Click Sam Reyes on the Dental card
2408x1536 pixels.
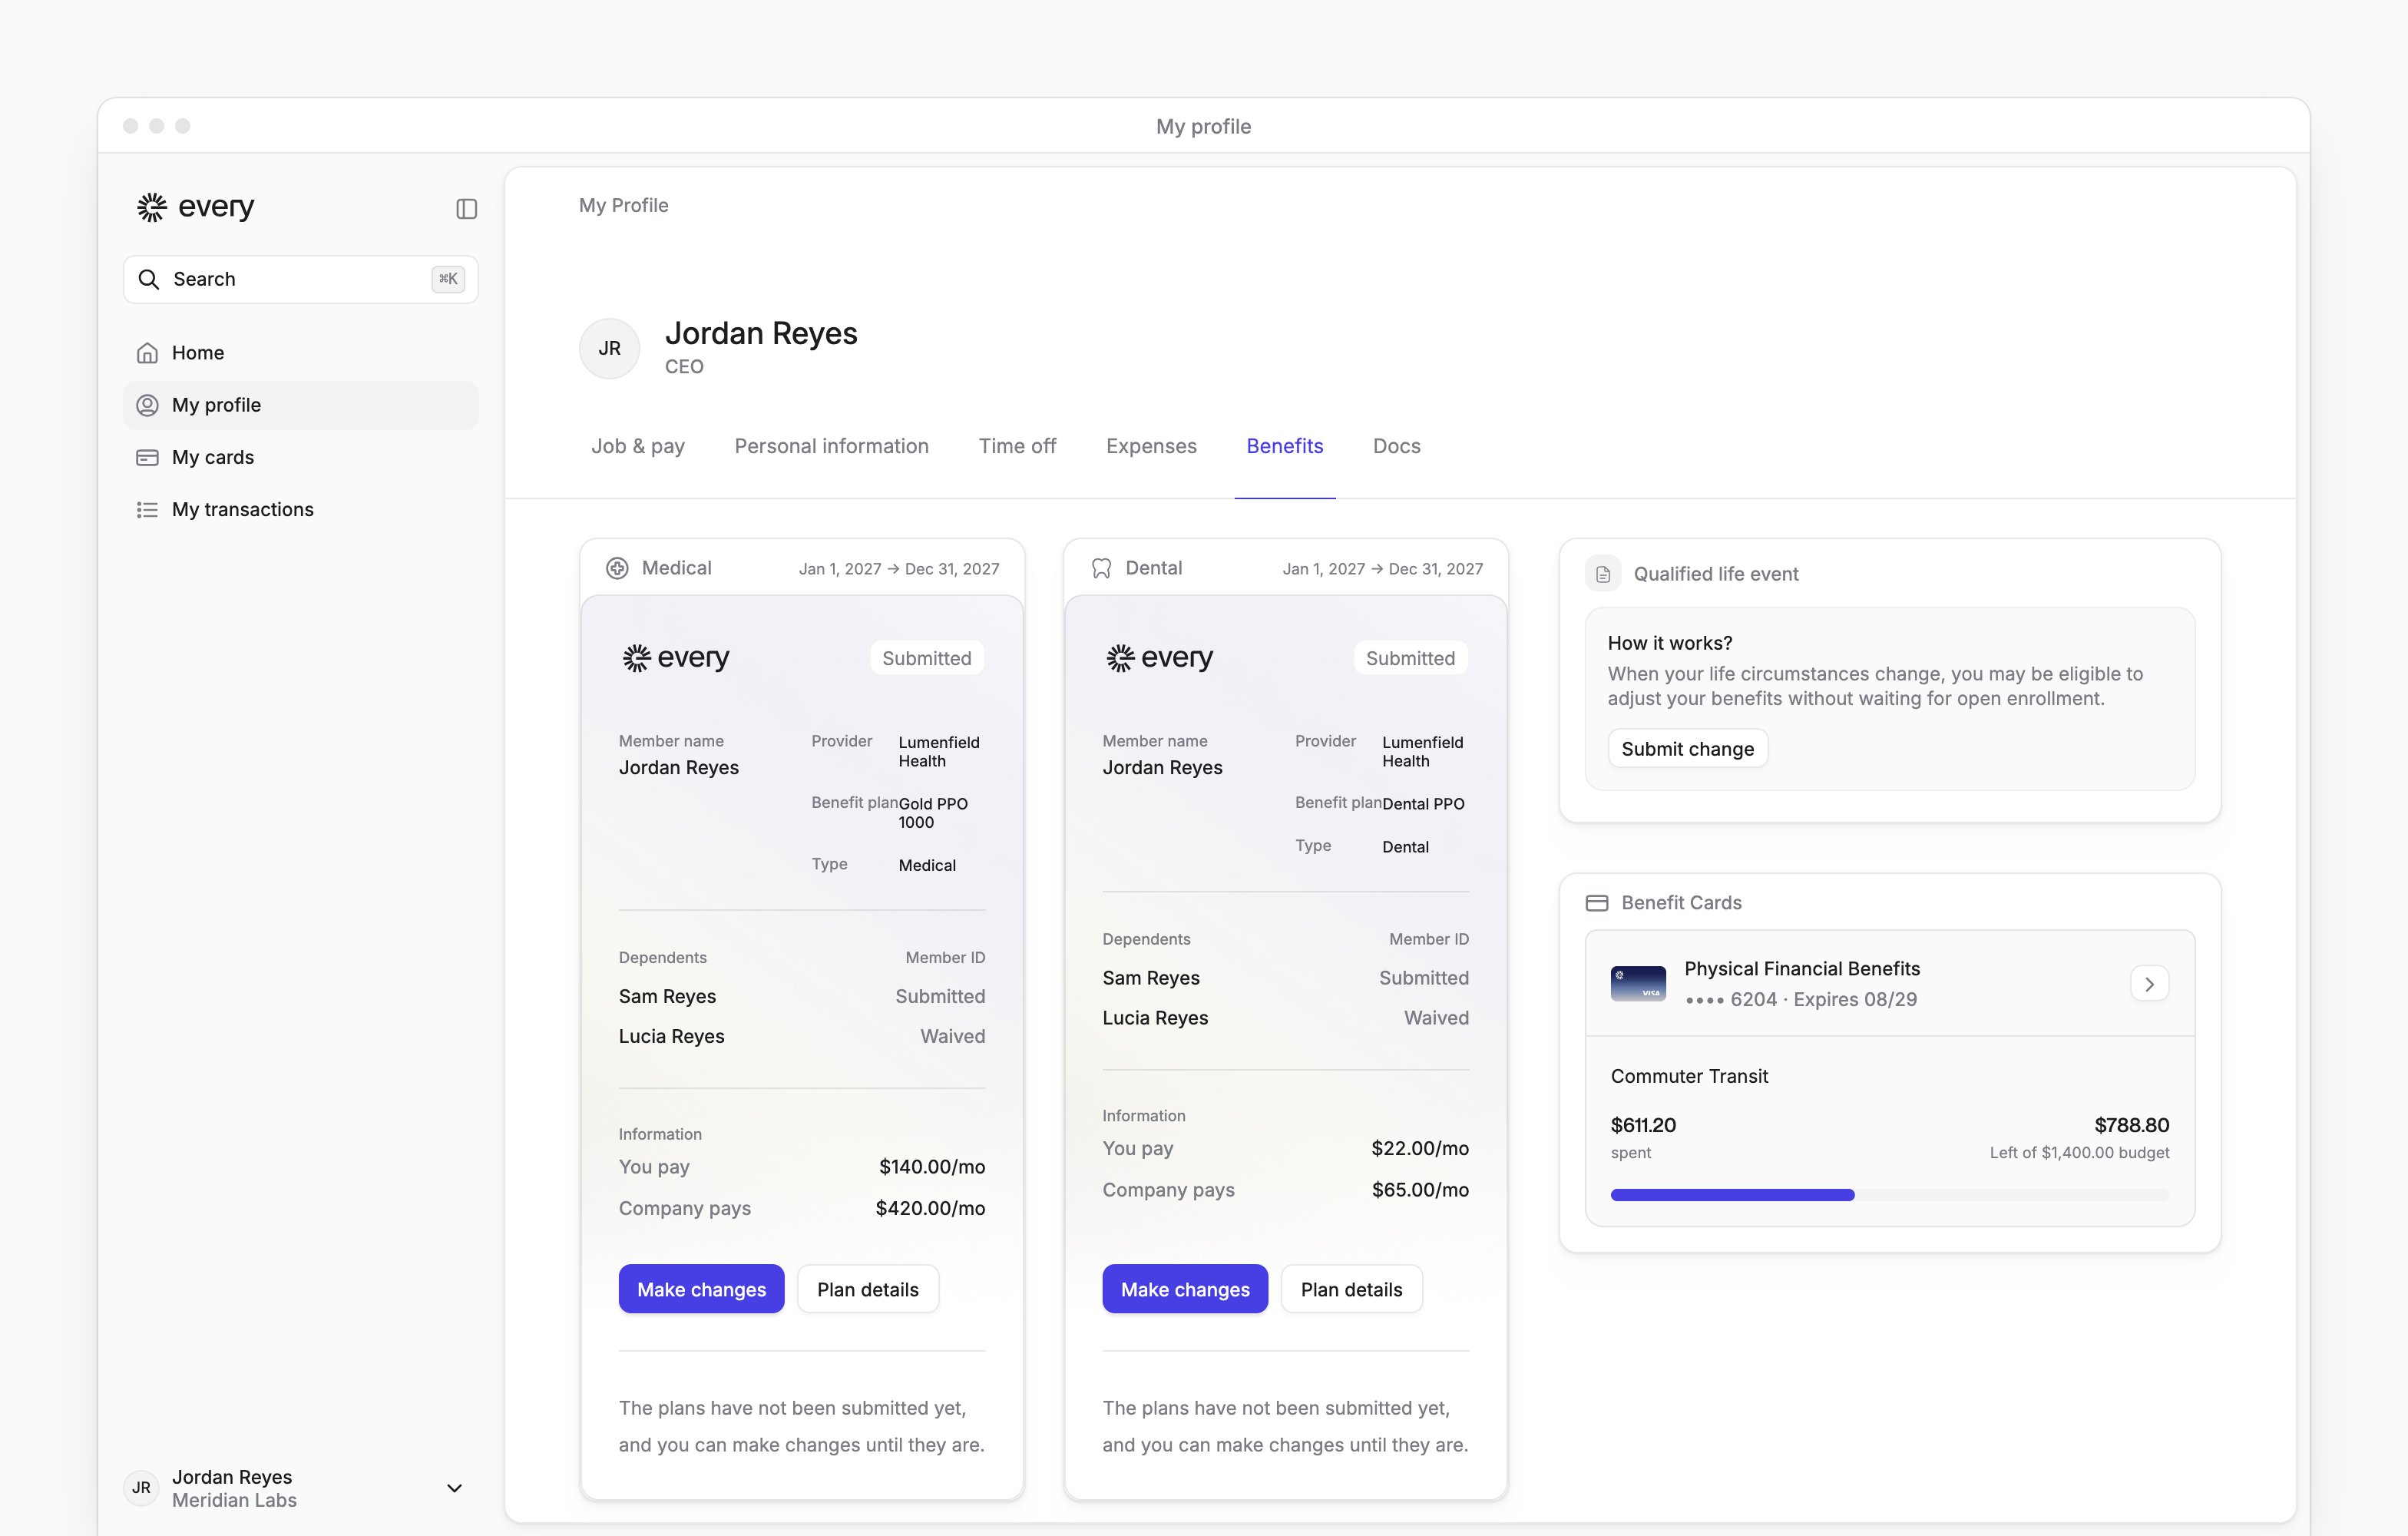click(1150, 978)
